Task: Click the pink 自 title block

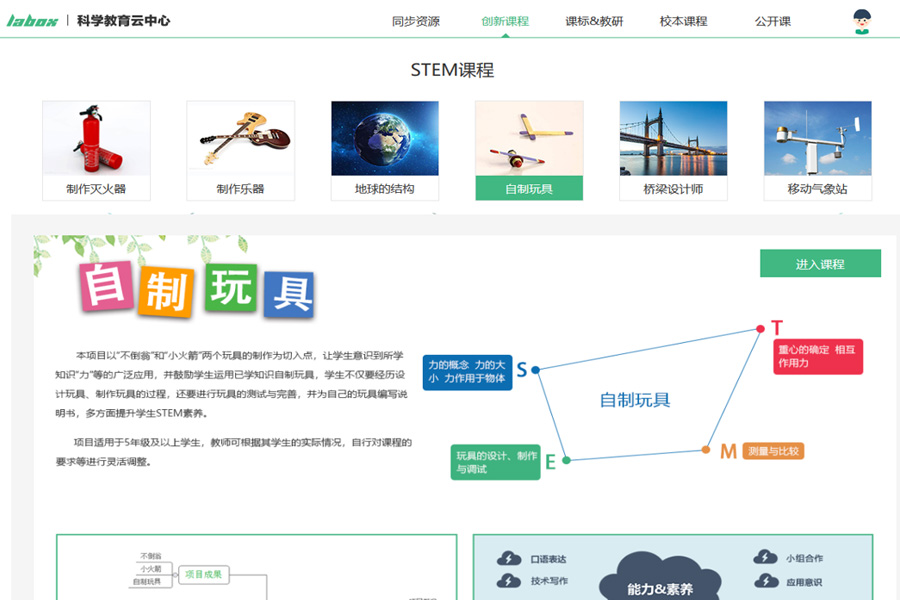Action: pyautogui.click(x=106, y=285)
